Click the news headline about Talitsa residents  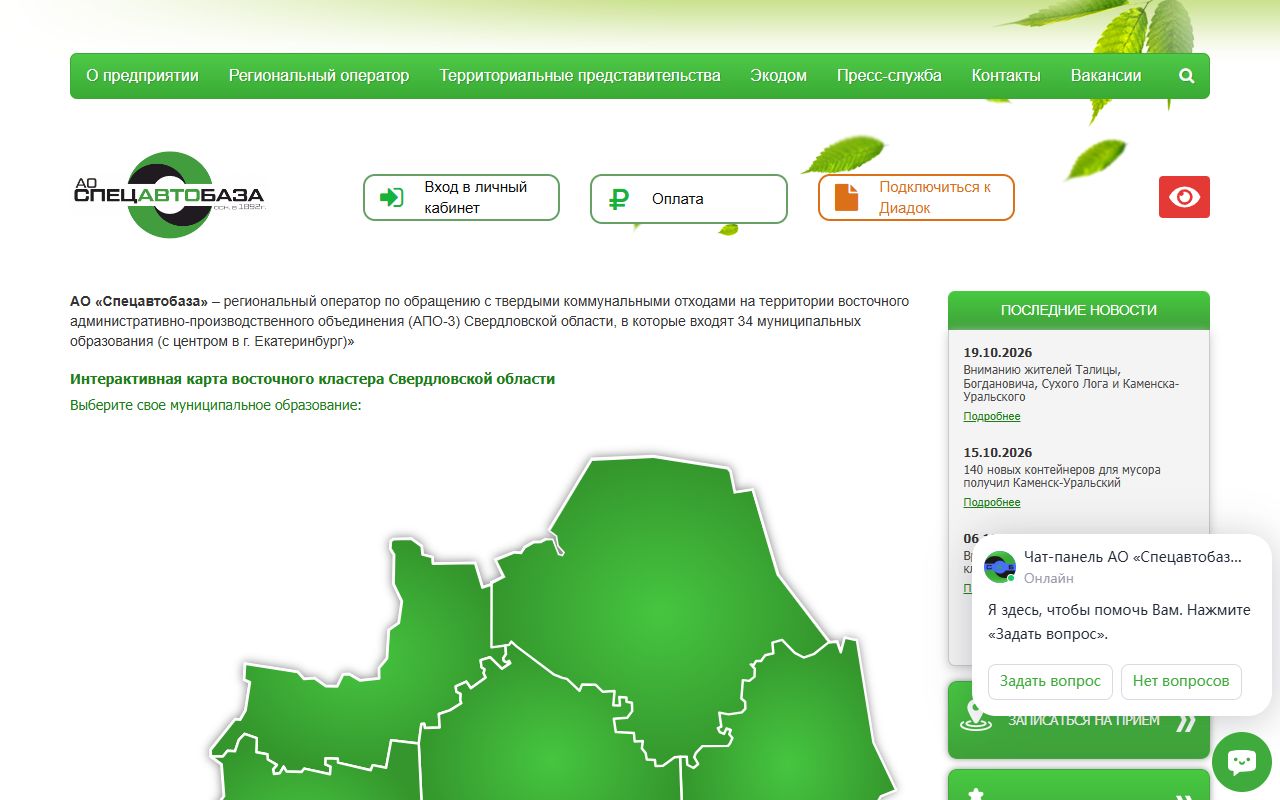point(1071,383)
